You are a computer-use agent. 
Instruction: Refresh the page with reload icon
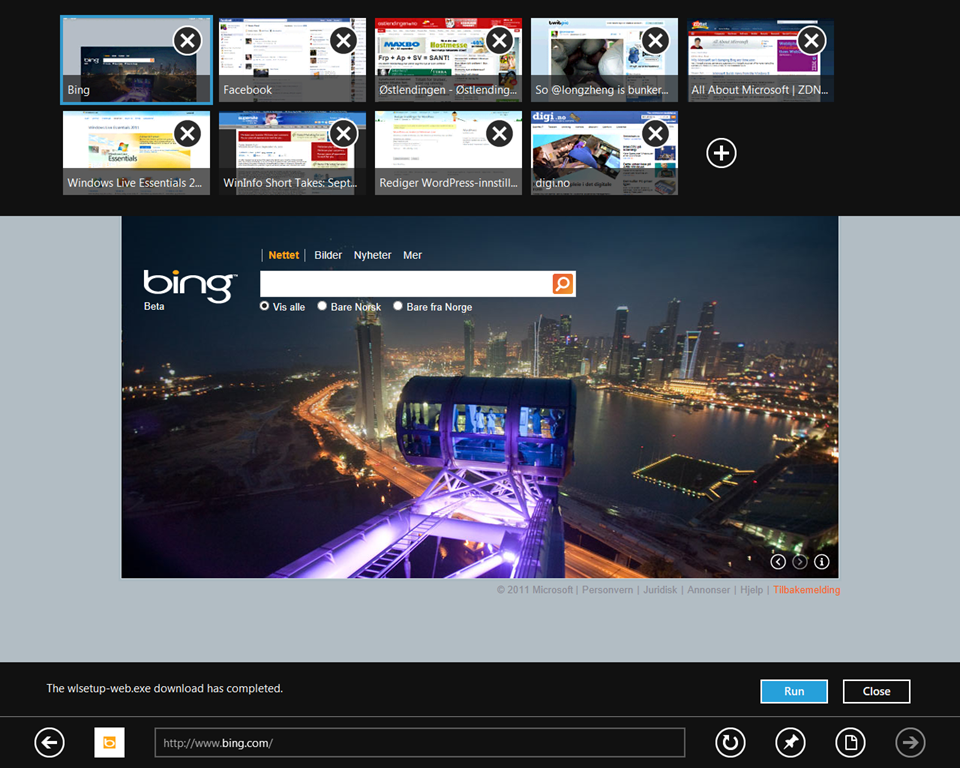[730, 743]
